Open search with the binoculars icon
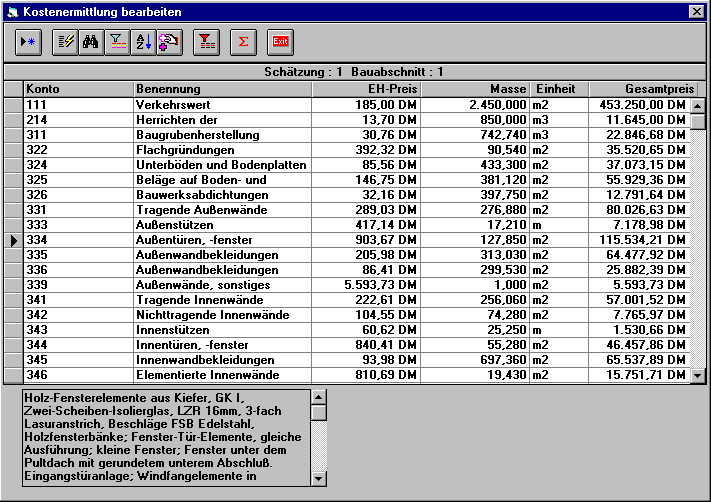 click(92, 42)
